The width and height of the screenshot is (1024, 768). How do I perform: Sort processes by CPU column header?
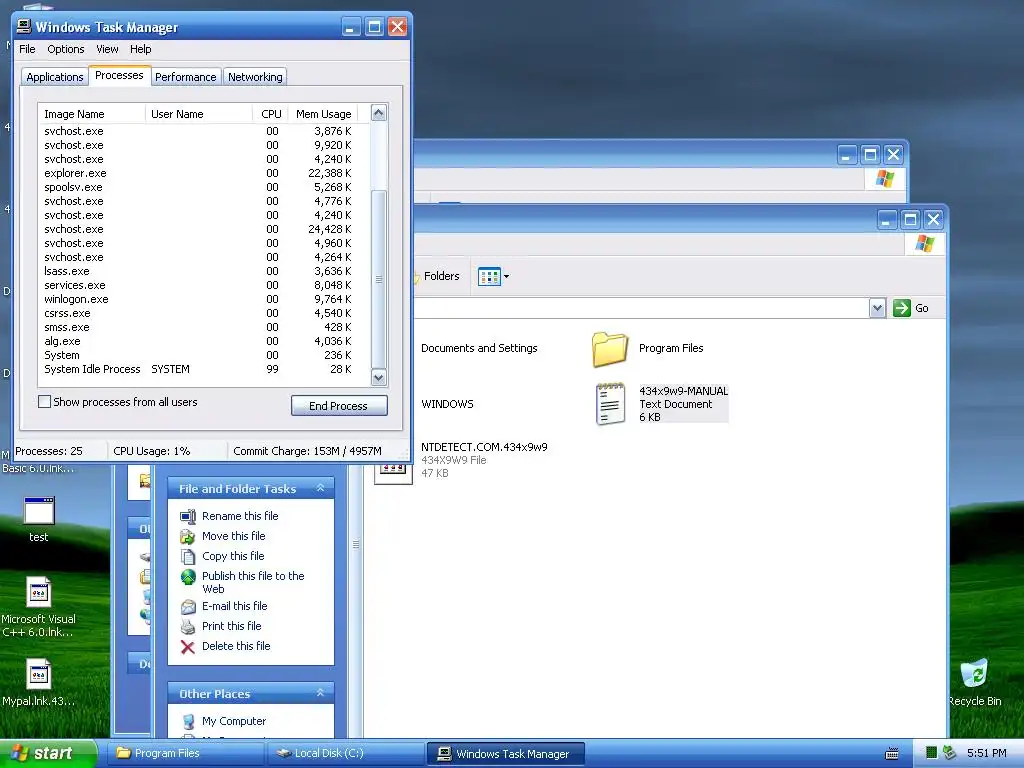[x=270, y=114]
